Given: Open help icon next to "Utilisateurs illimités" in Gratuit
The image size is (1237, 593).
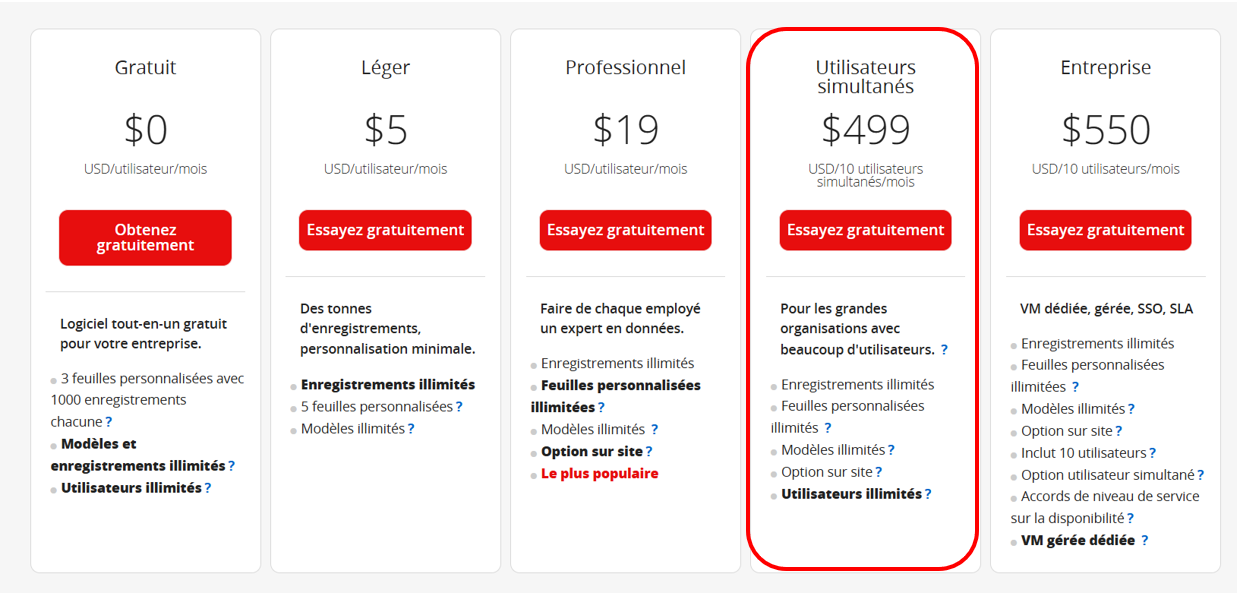Looking at the screenshot, I should pyautogui.click(x=208, y=488).
